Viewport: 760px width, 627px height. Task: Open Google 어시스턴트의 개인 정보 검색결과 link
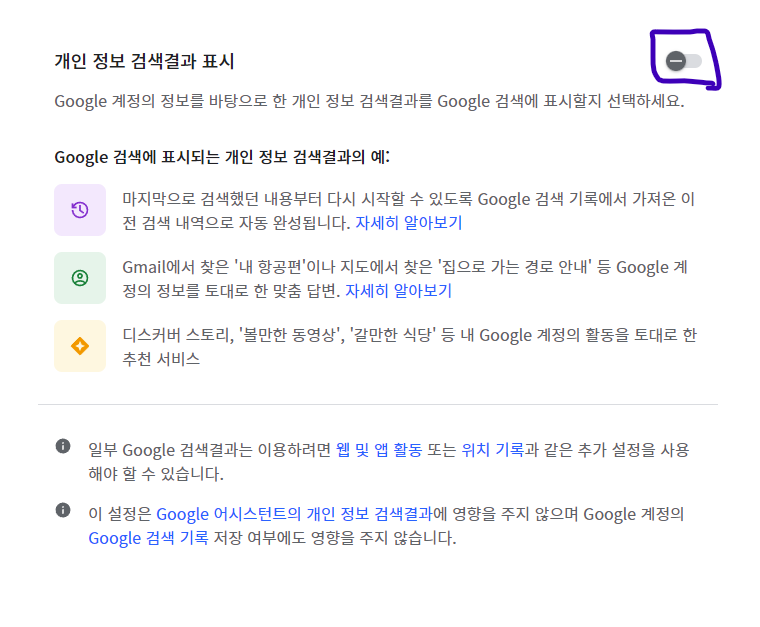(294, 514)
